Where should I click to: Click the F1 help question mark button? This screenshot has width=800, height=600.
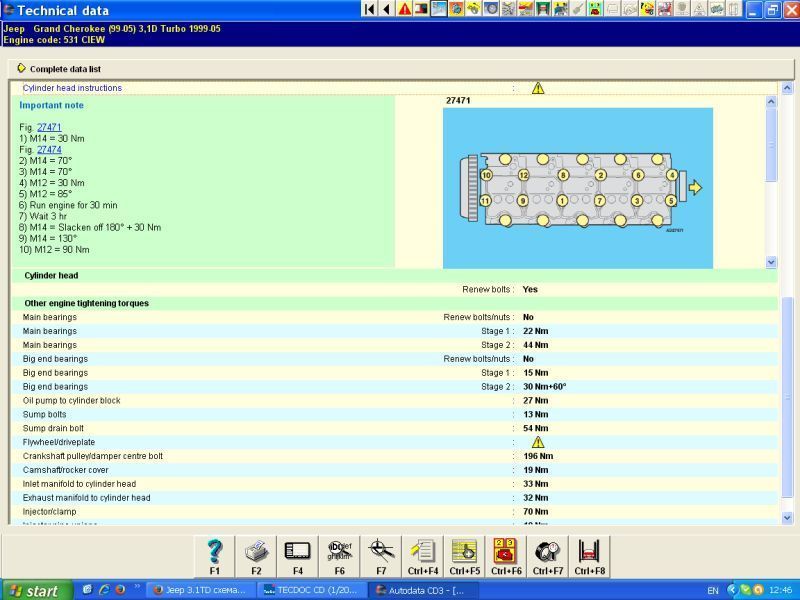click(214, 556)
